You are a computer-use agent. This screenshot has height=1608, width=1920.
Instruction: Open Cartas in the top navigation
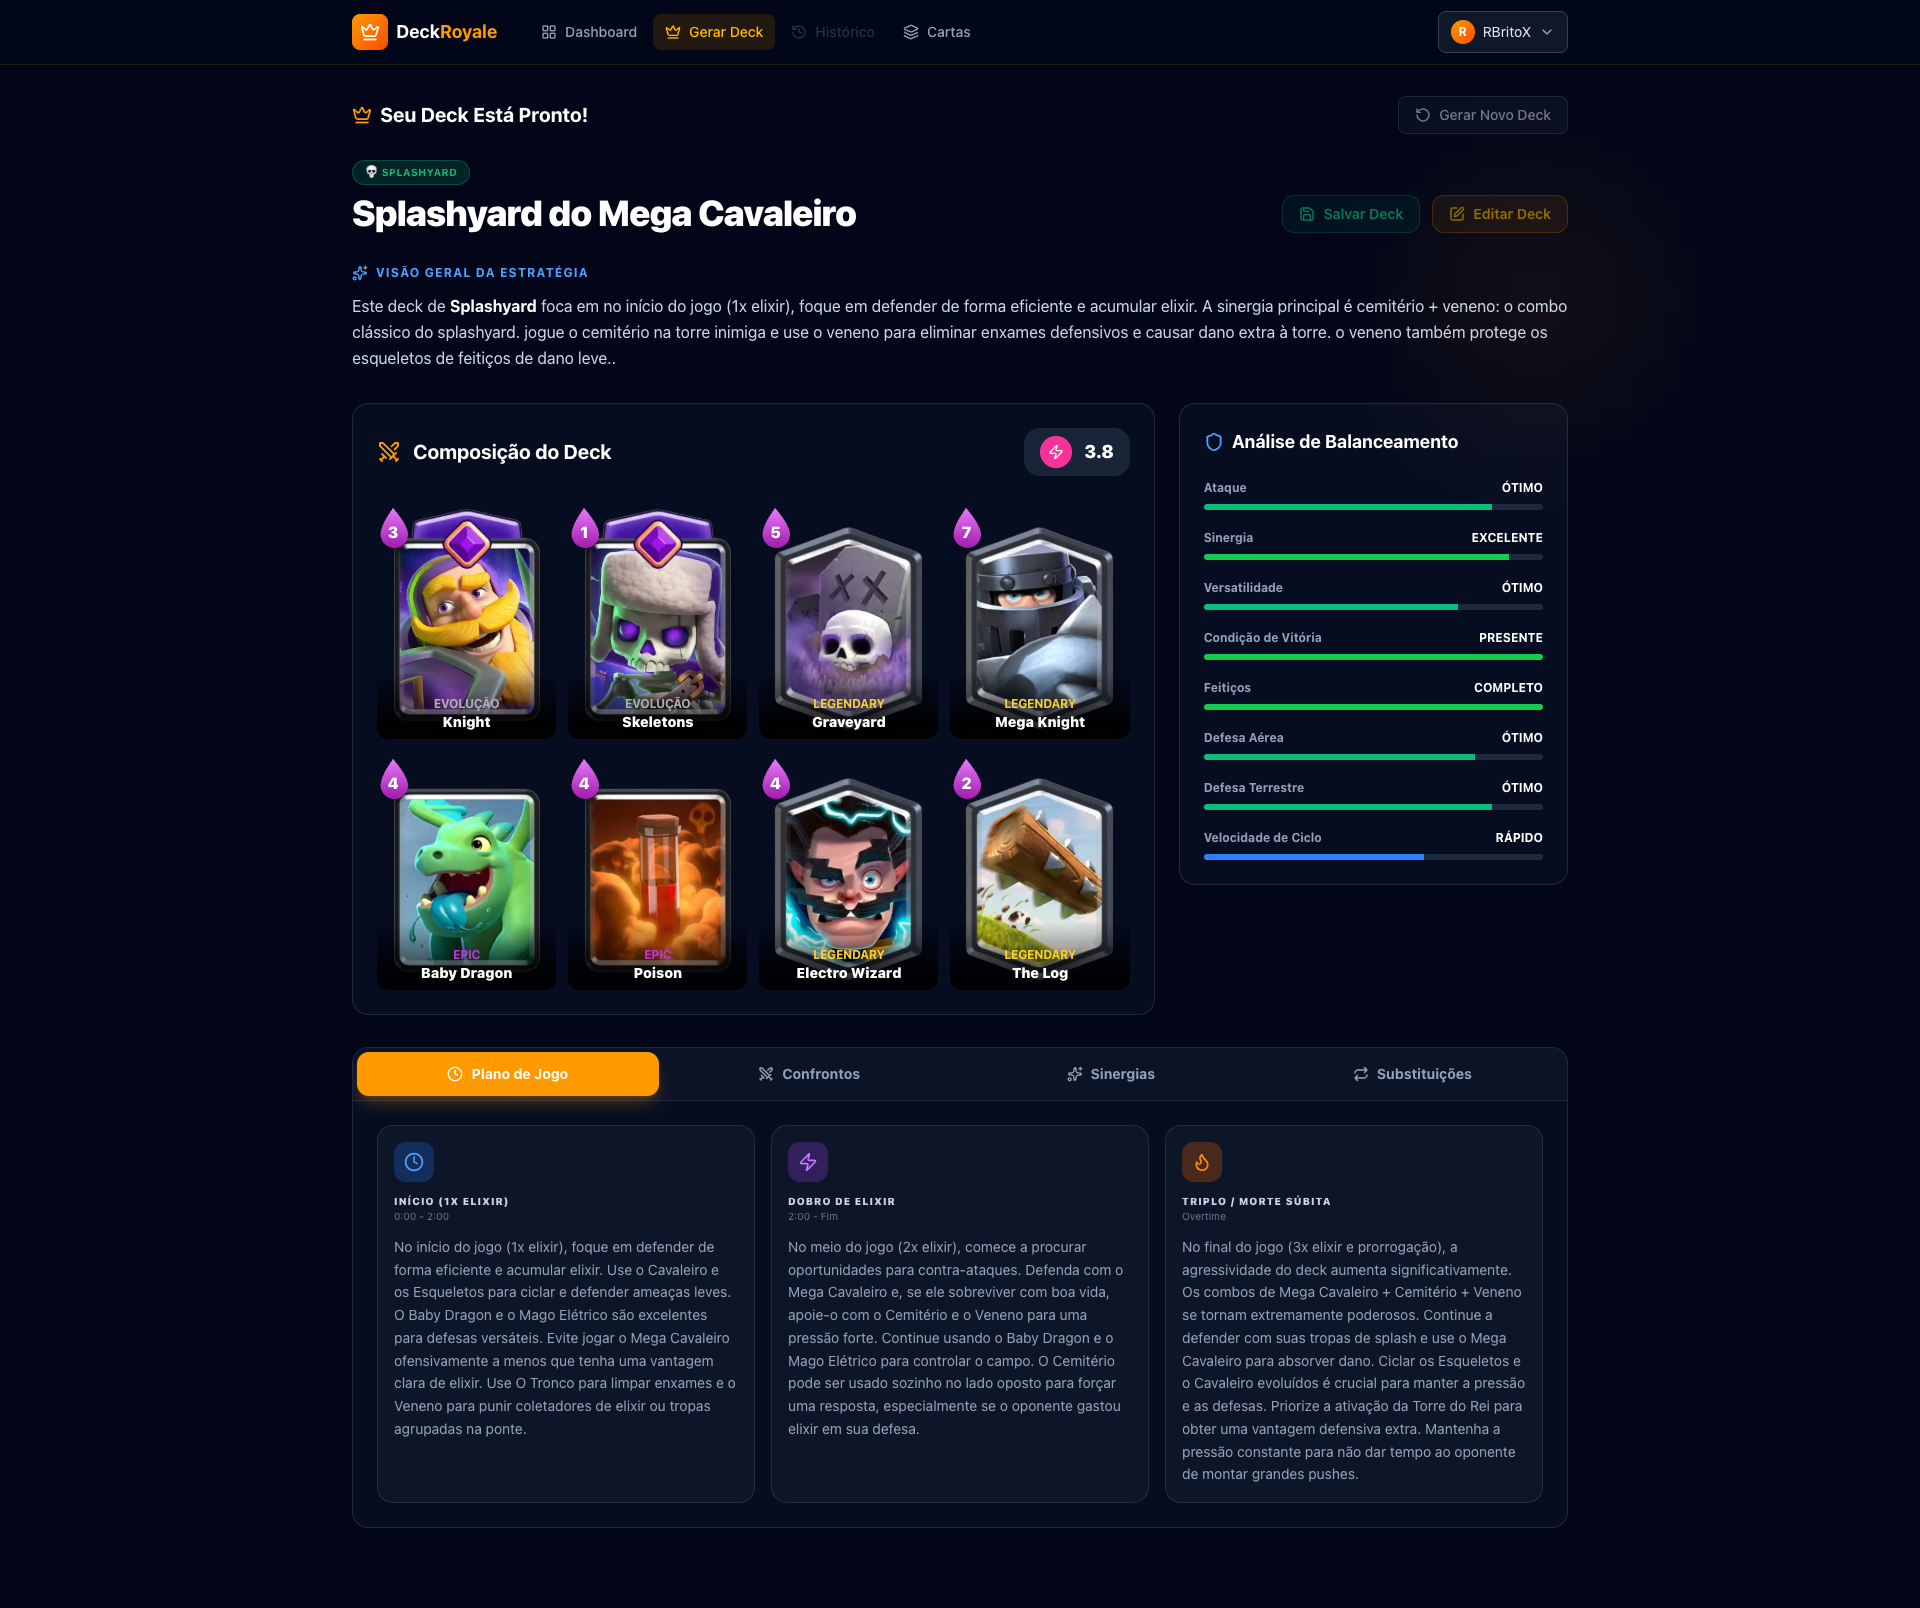point(937,32)
